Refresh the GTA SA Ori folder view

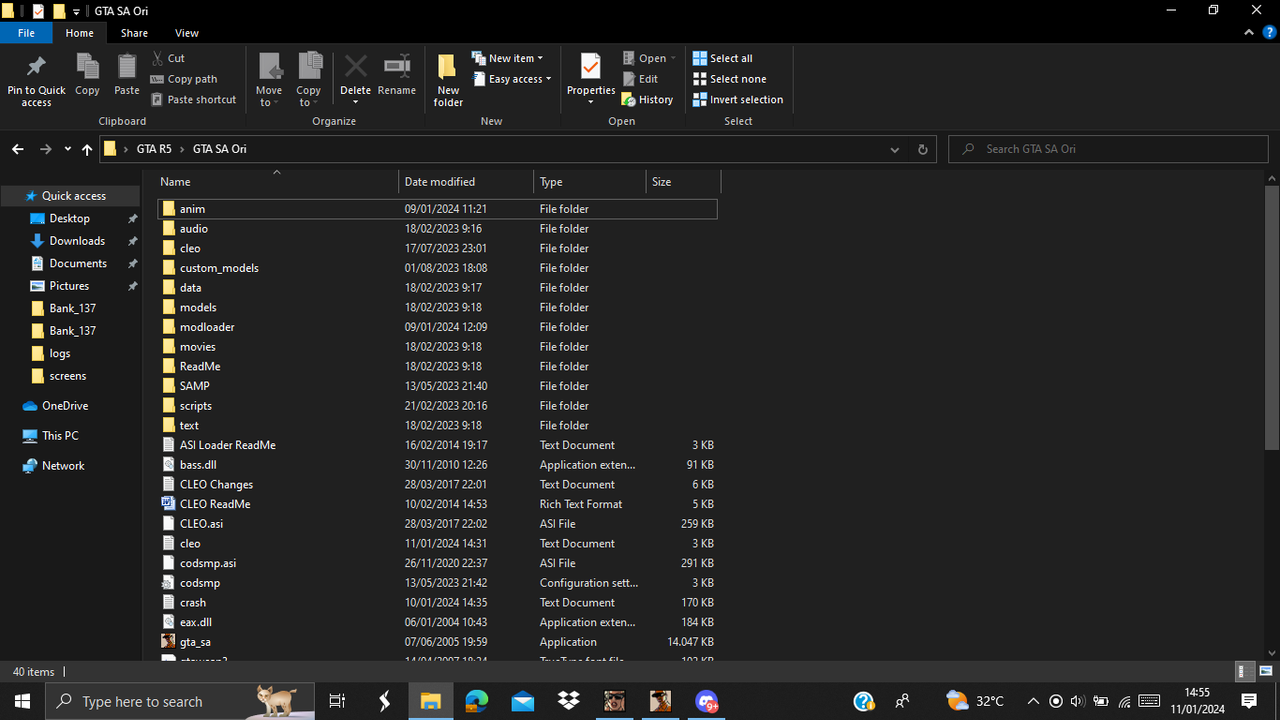point(922,149)
